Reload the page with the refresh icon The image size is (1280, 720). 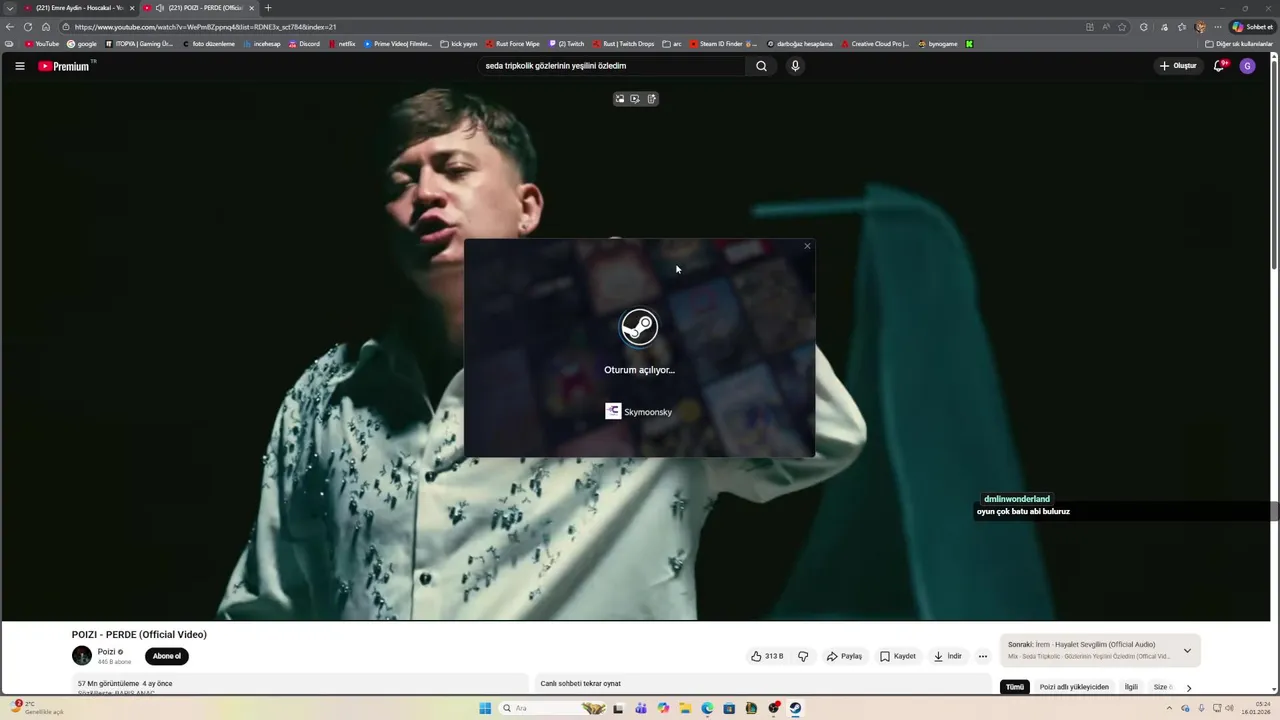[28, 27]
